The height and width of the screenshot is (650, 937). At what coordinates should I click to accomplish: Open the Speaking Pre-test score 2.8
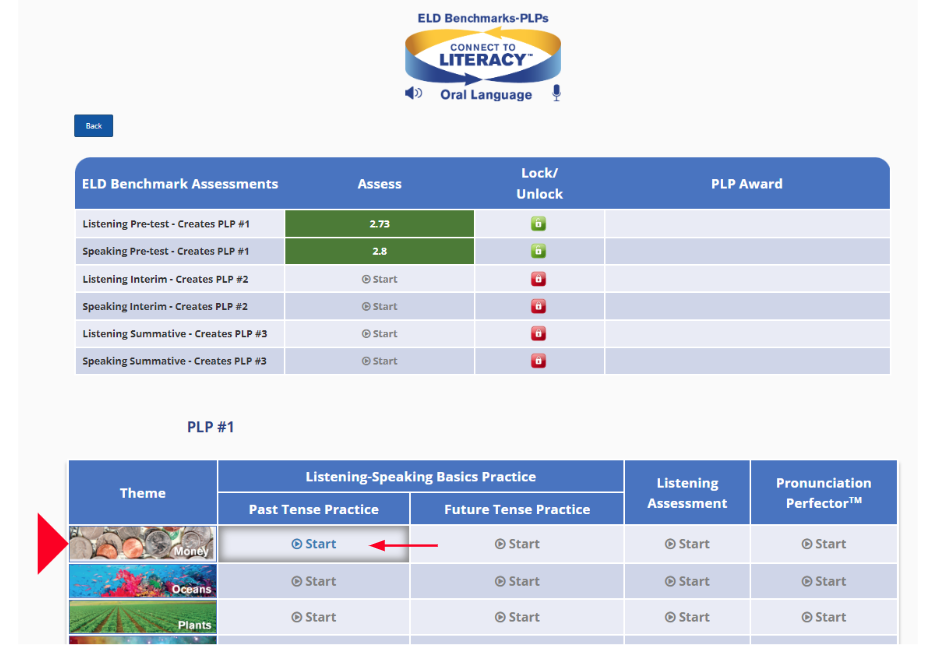point(379,251)
